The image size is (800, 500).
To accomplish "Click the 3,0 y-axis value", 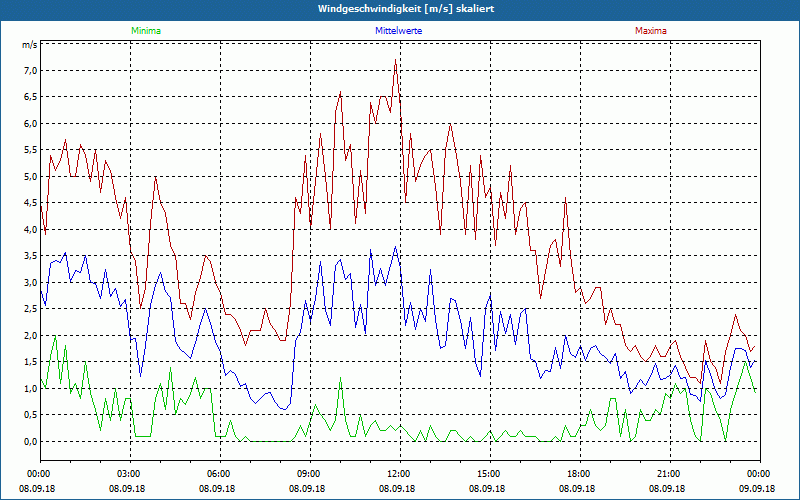I will [x=31, y=283].
